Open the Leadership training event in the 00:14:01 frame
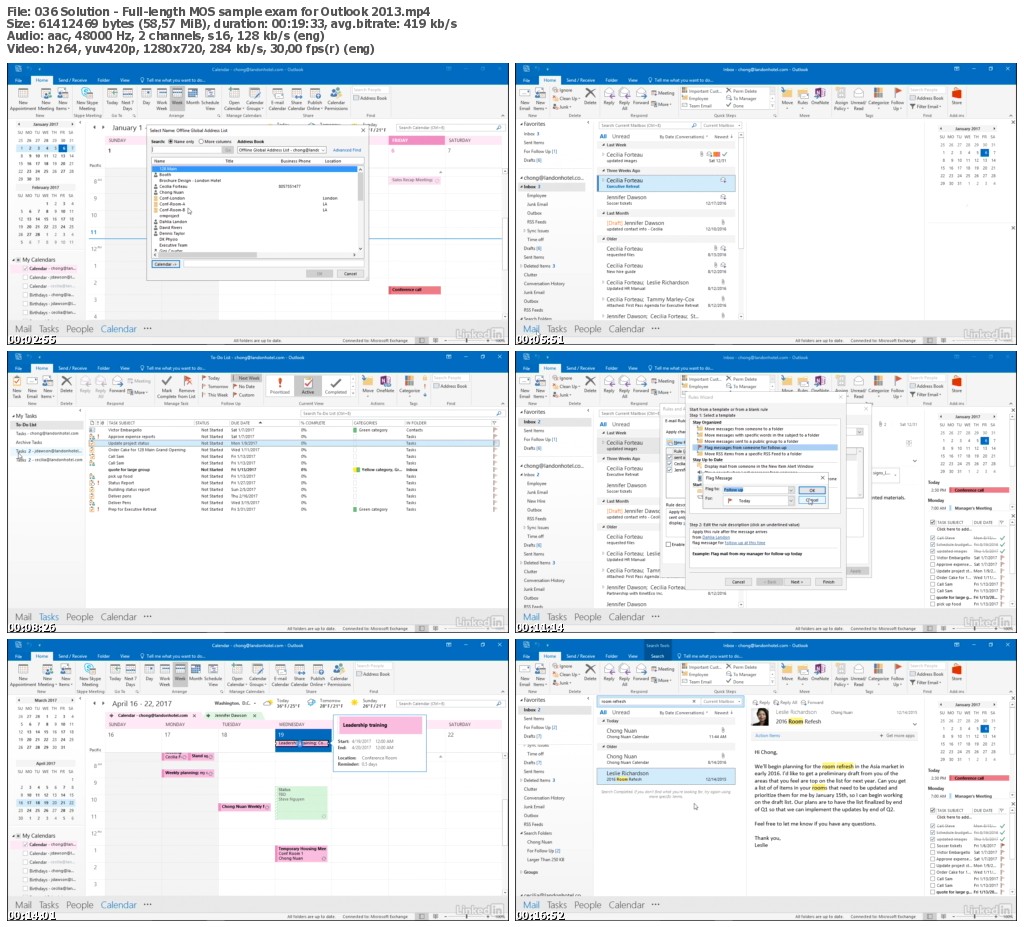This screenshot has width=1024, height=927. [303, 743]
